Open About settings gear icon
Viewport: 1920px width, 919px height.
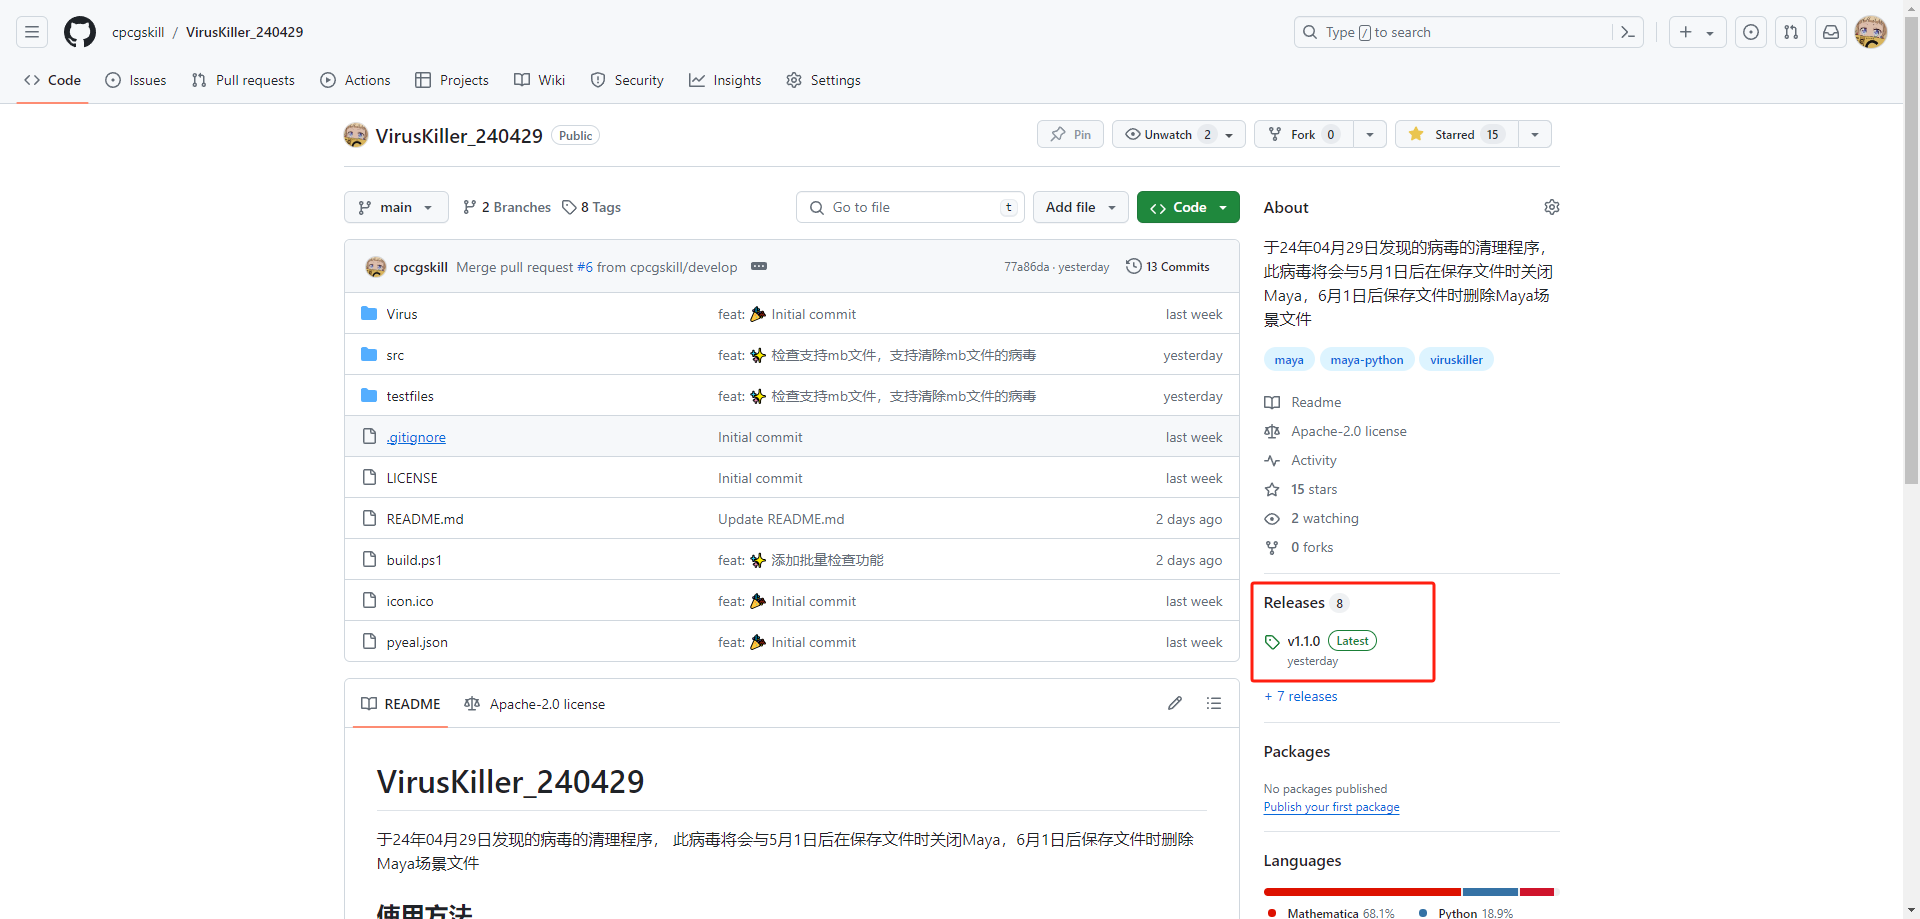coord(1551,207)
